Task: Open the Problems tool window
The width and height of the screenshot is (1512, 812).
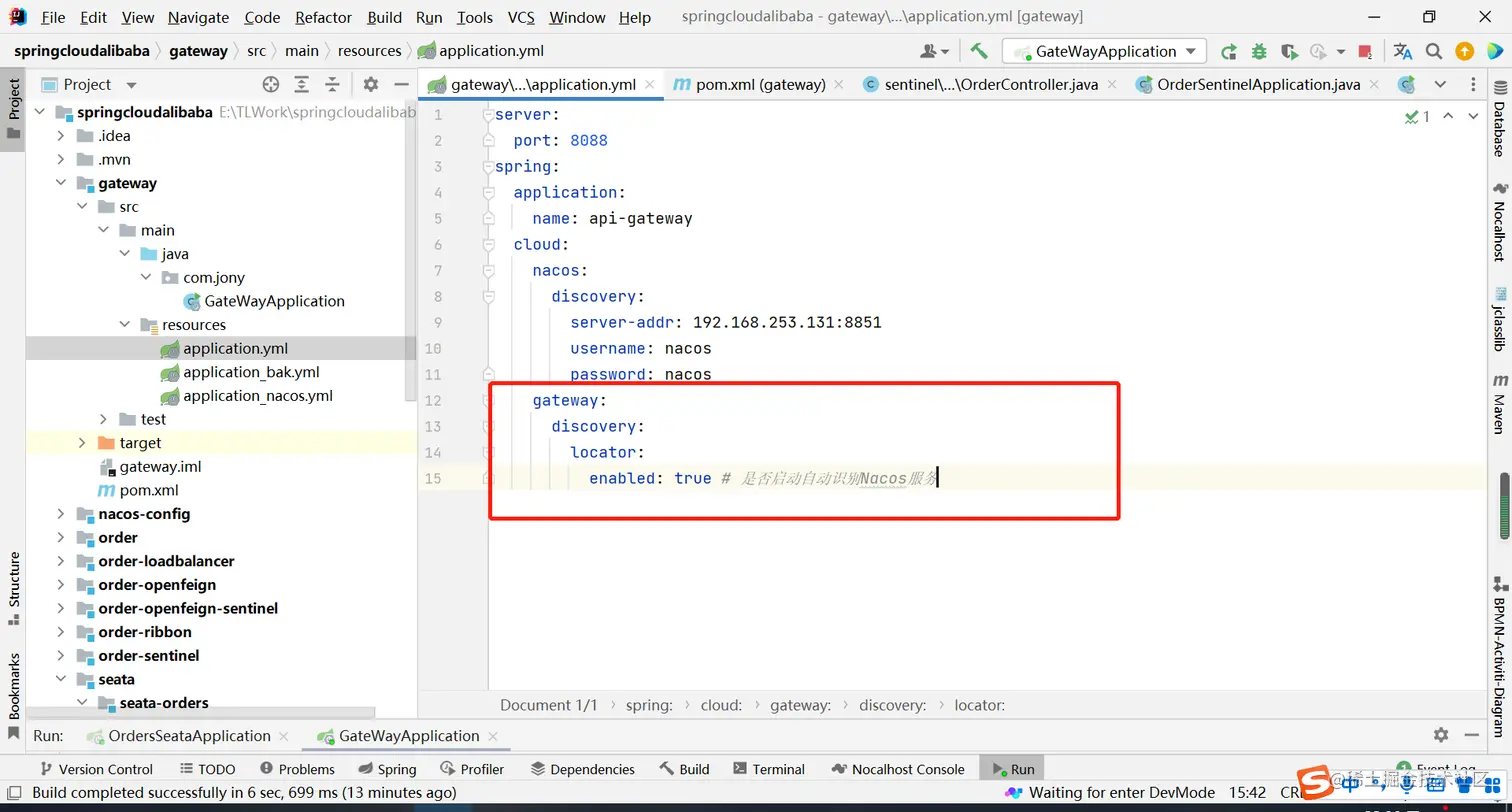Action: 296,769
